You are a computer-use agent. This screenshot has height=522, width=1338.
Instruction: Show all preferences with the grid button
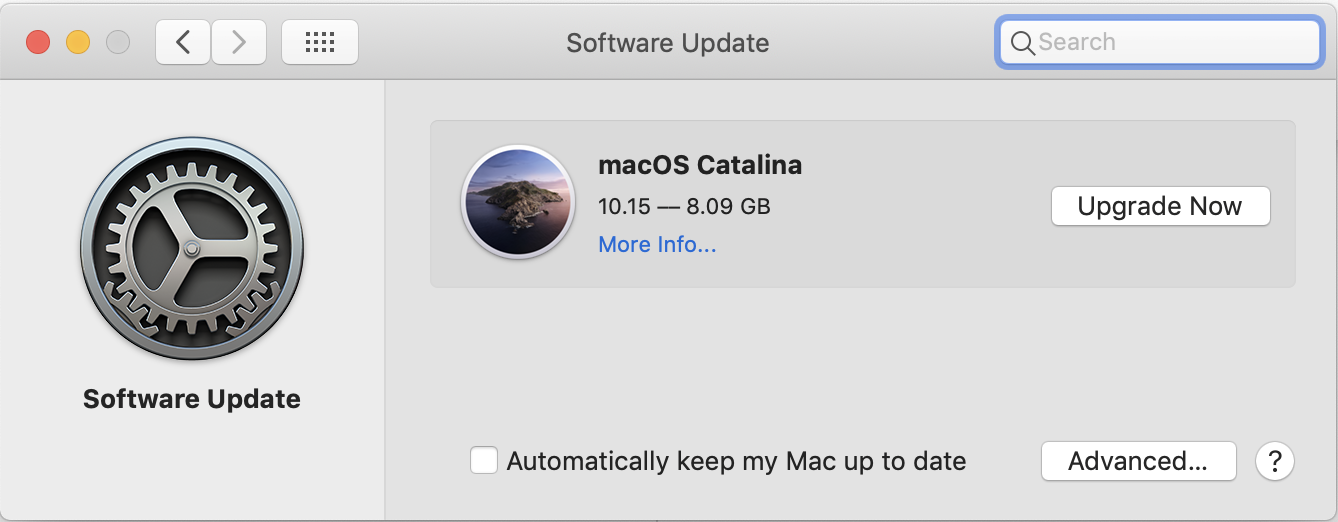[x=319, y=42]
